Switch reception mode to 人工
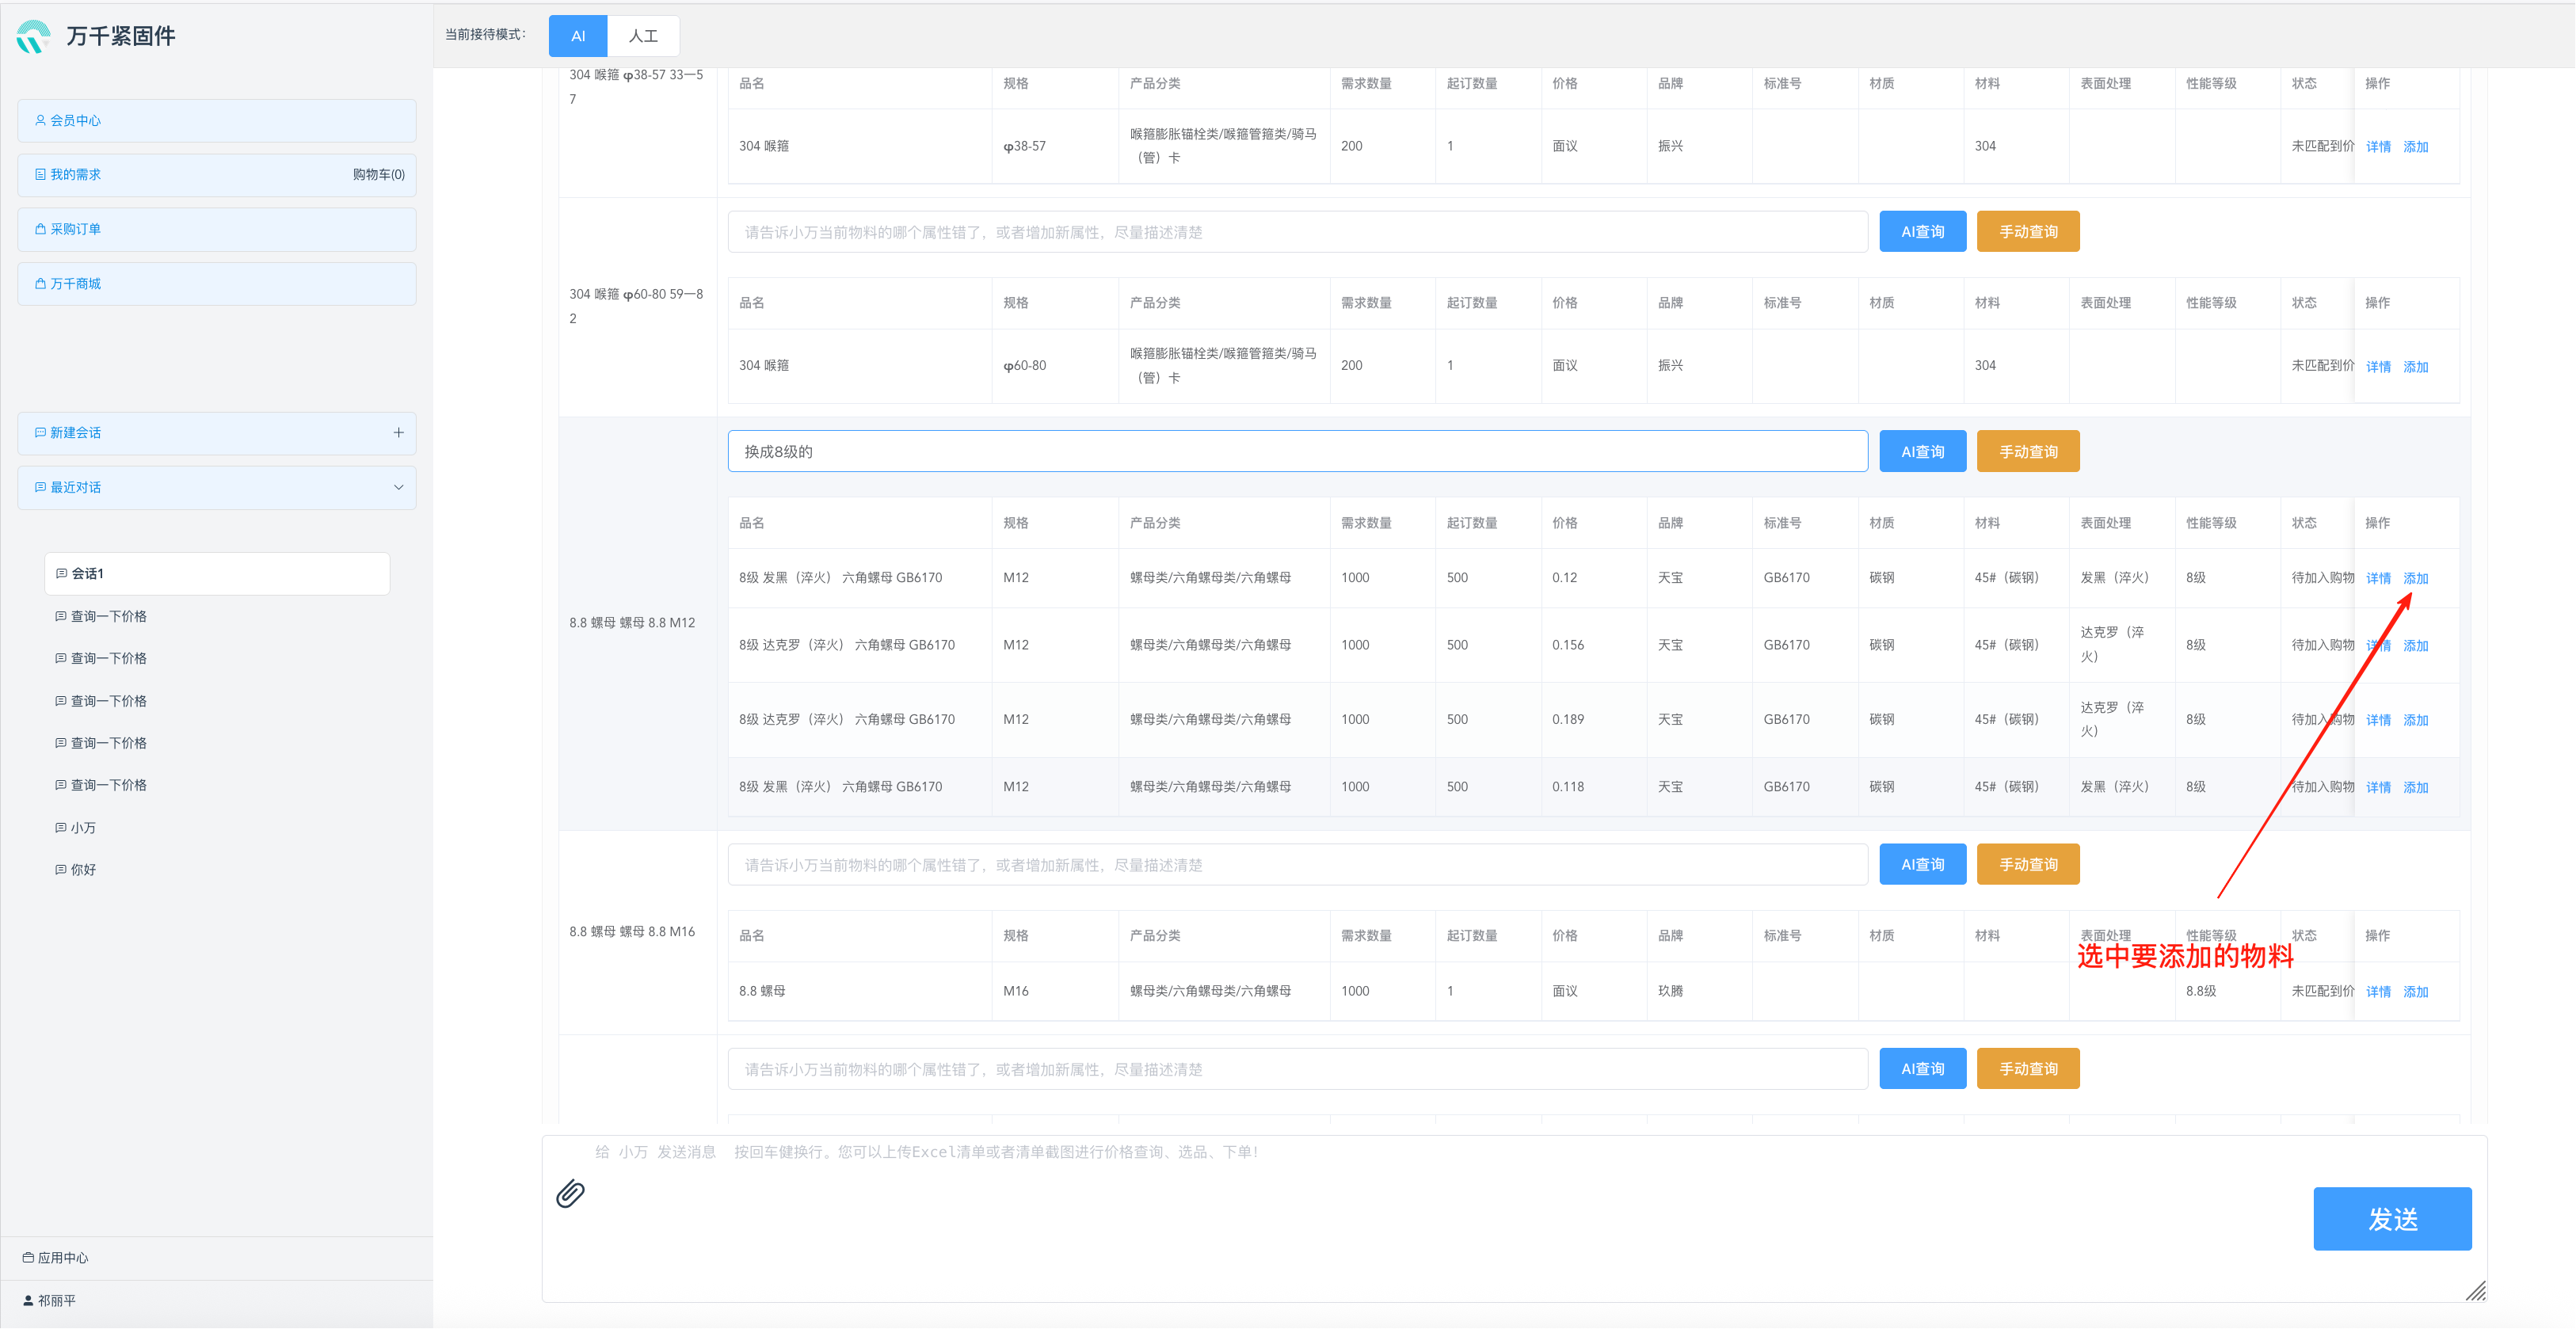Image resolution: width=2576 pixels, height=1329 pixels. point(643,36)
